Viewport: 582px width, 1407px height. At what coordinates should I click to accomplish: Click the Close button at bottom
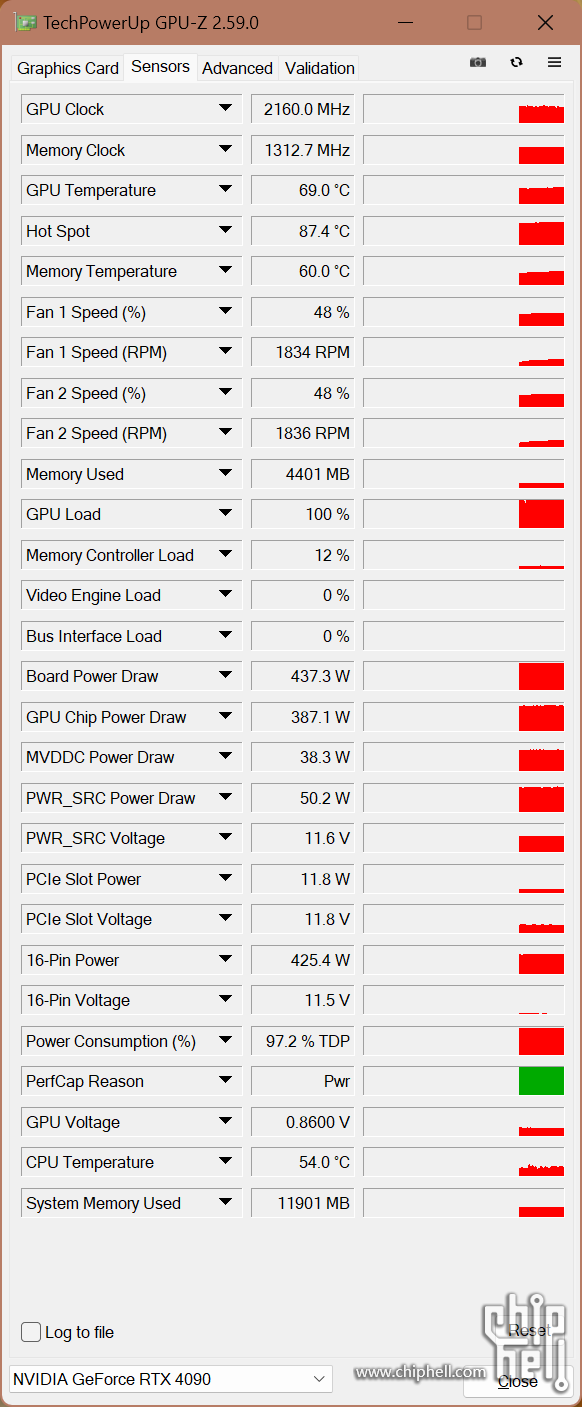click(517, 1381)
